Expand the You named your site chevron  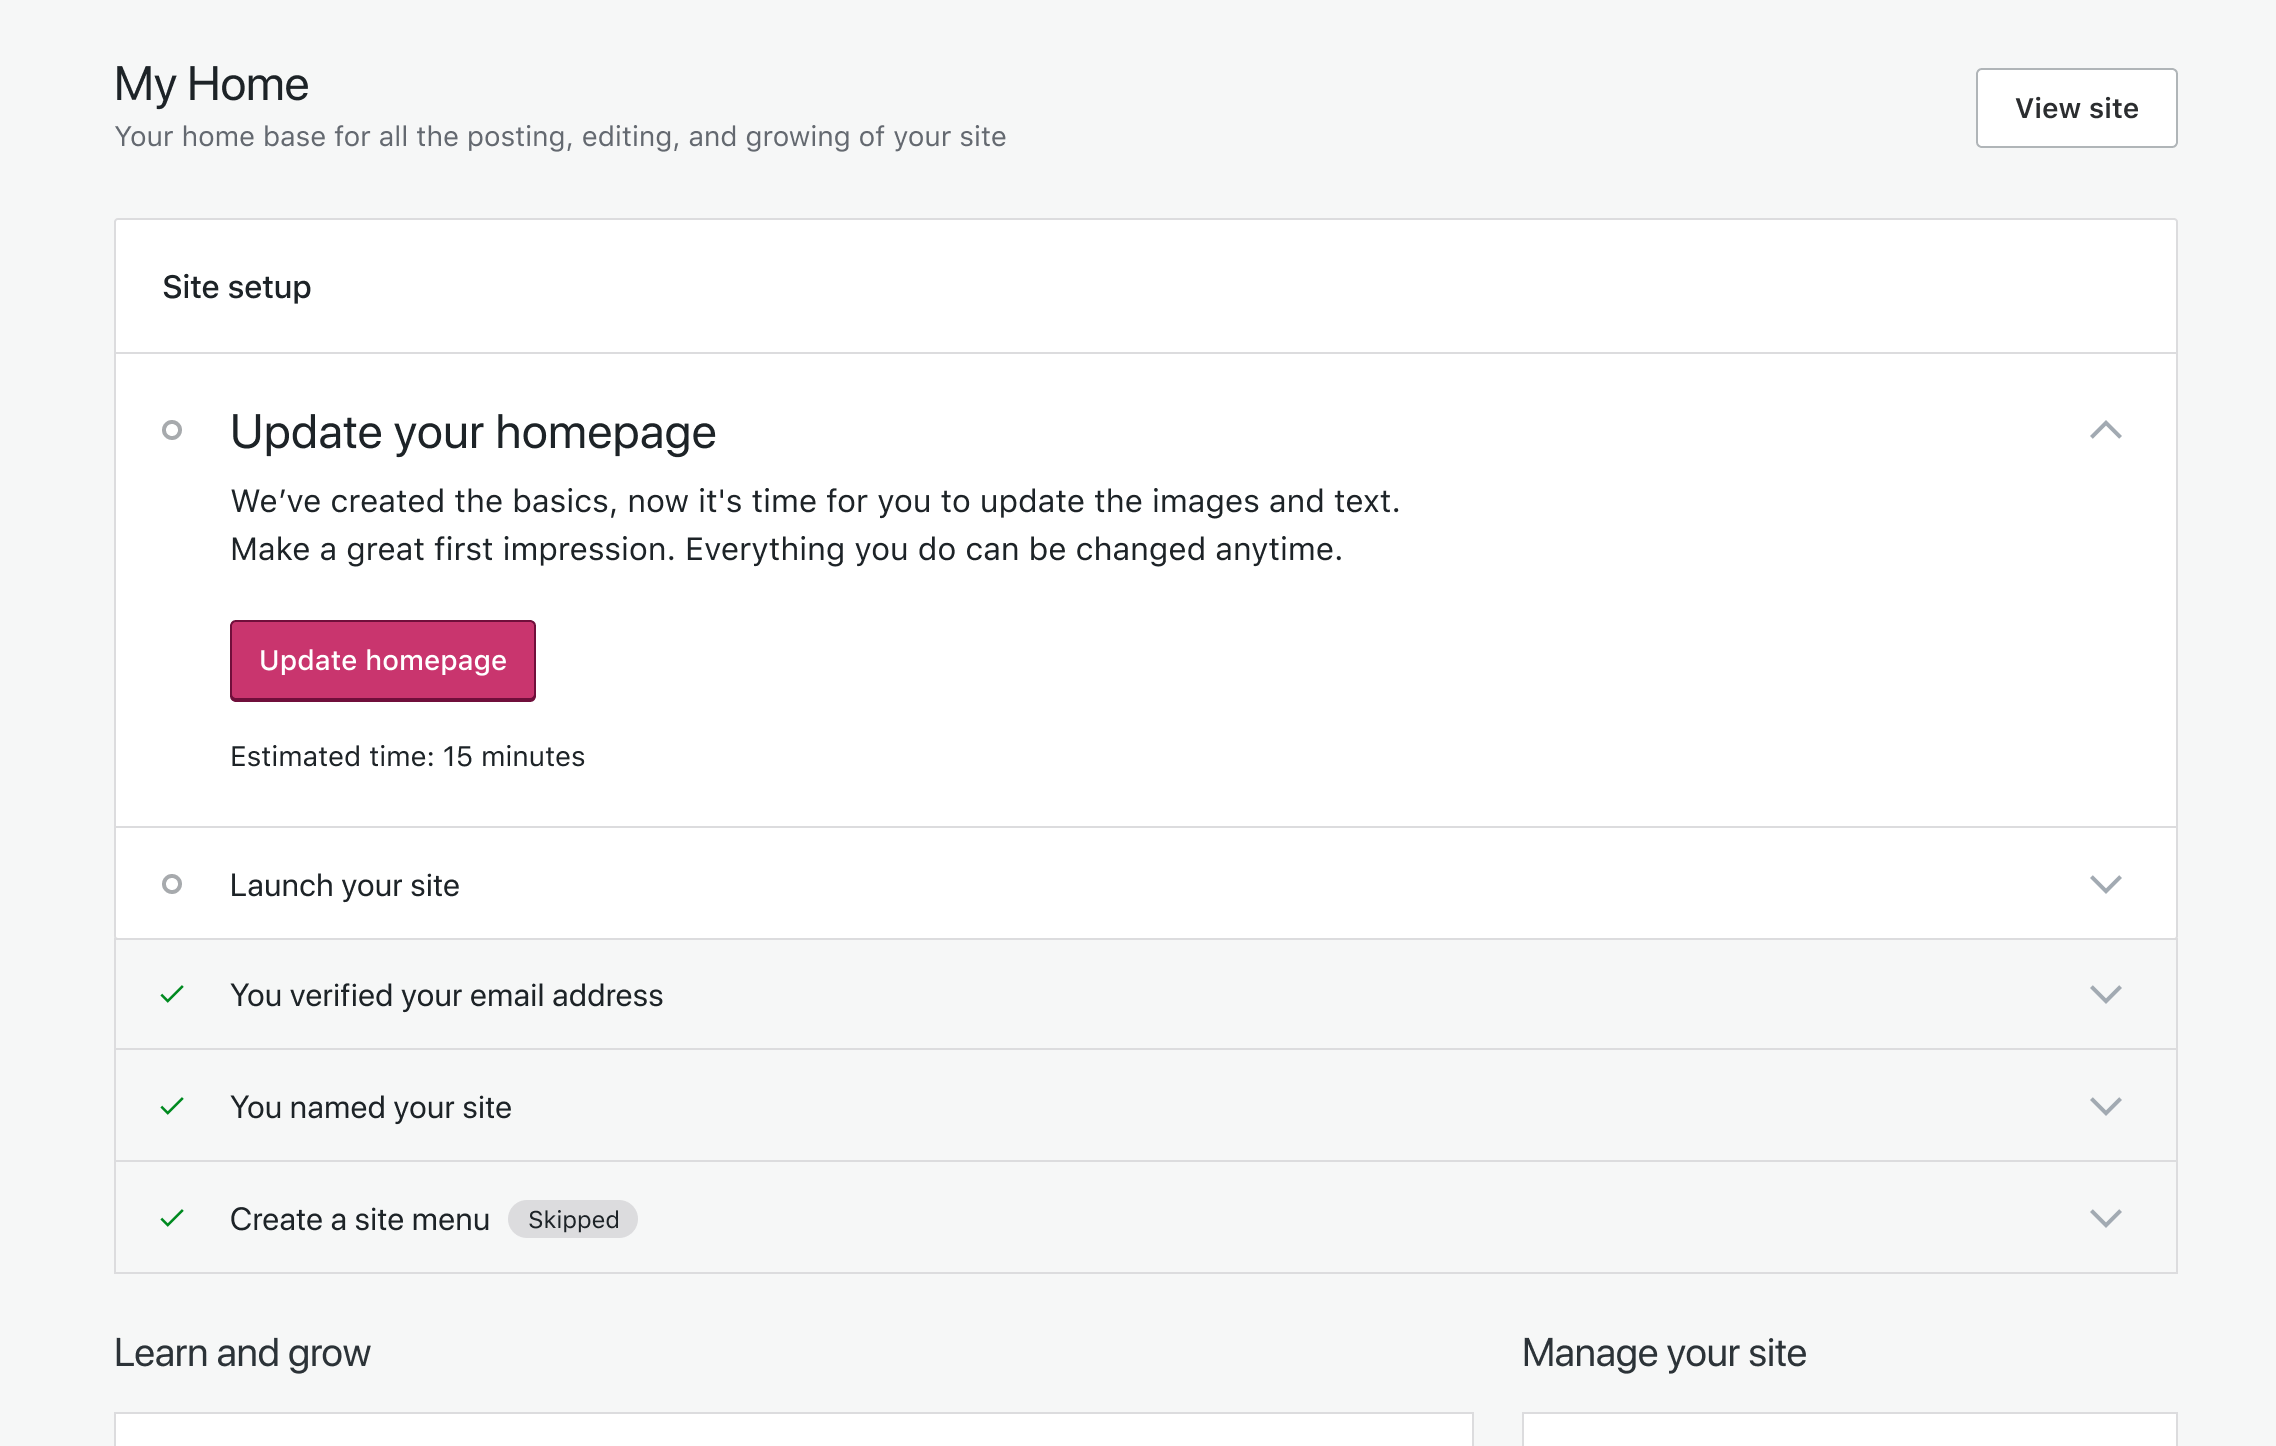[x=2105, y=1106]
